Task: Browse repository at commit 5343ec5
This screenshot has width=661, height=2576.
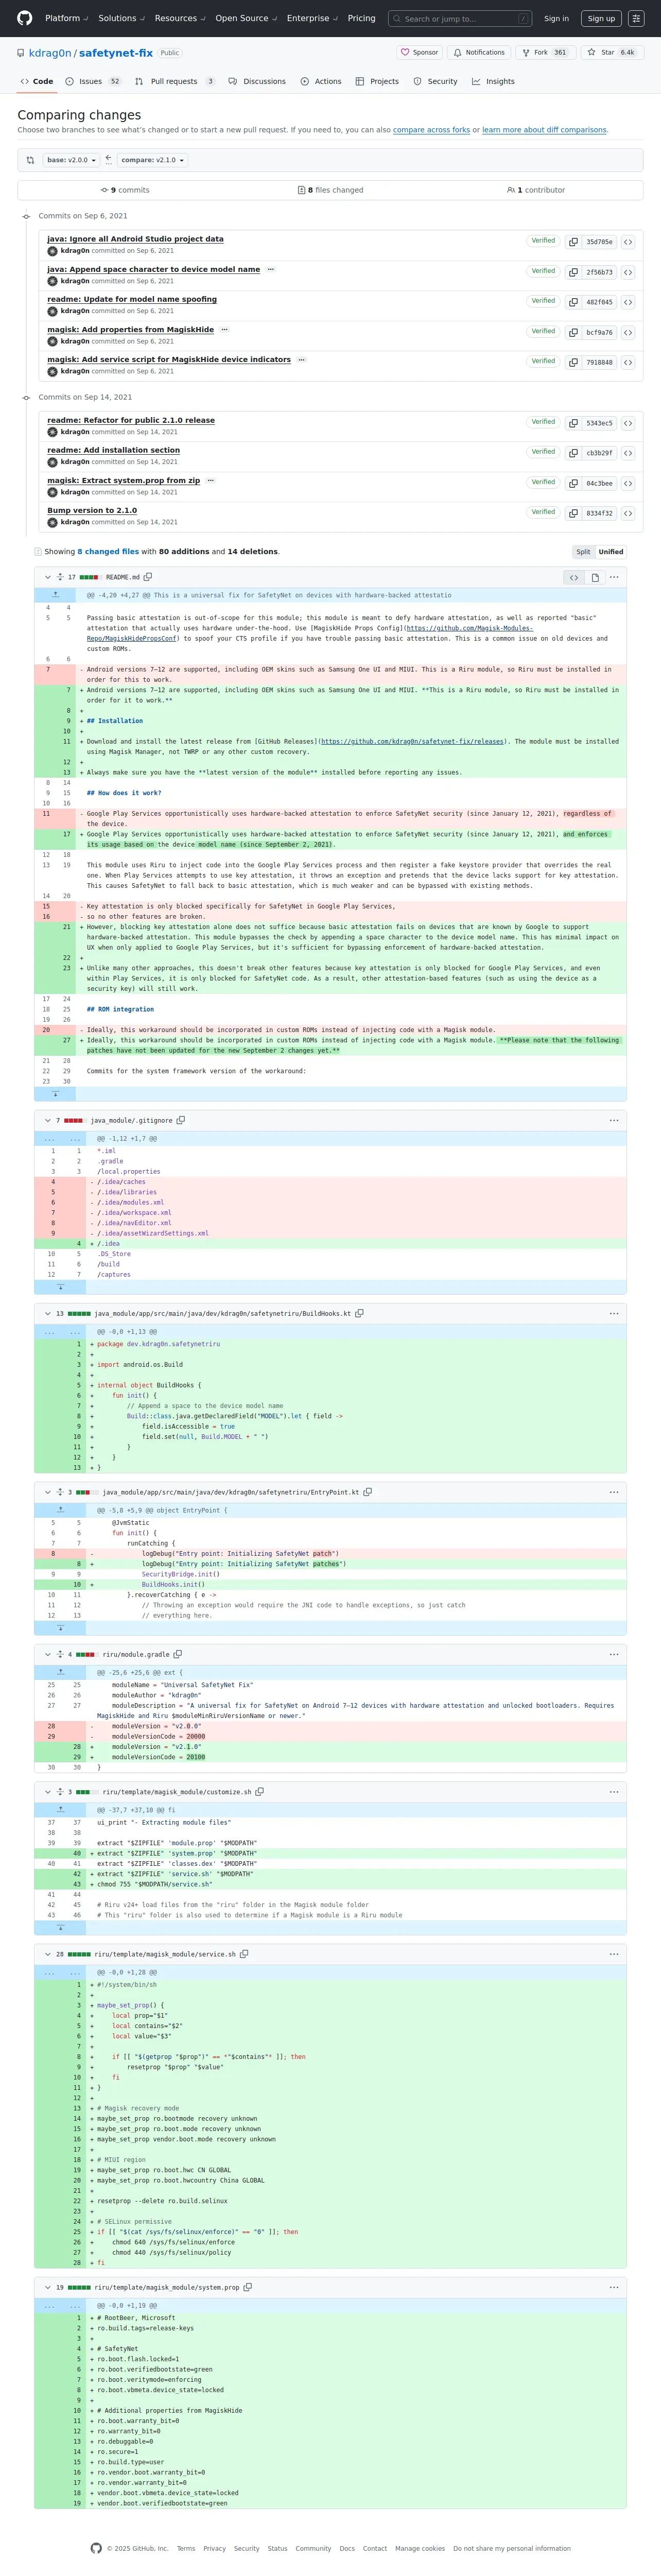Action: (x=628, y=423)
